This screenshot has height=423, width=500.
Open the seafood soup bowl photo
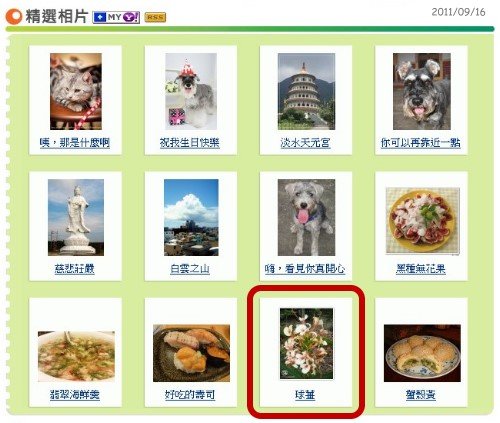click(76, 356)
